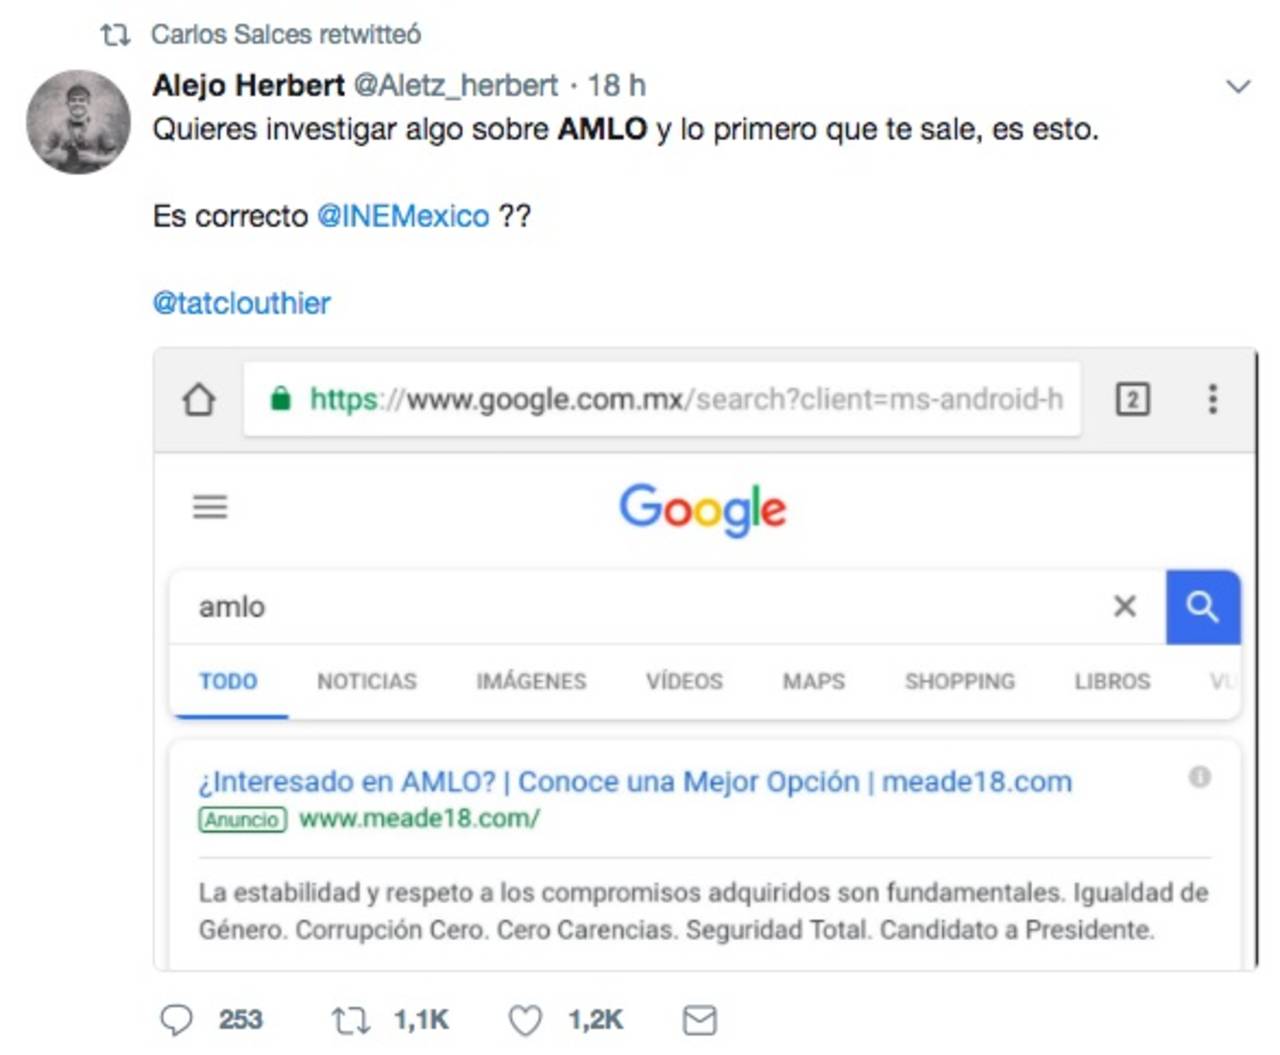Send tweet via direct message envelope icon
The width and height of the screenshot is (1280, 1055).
tap(699, 1020)
